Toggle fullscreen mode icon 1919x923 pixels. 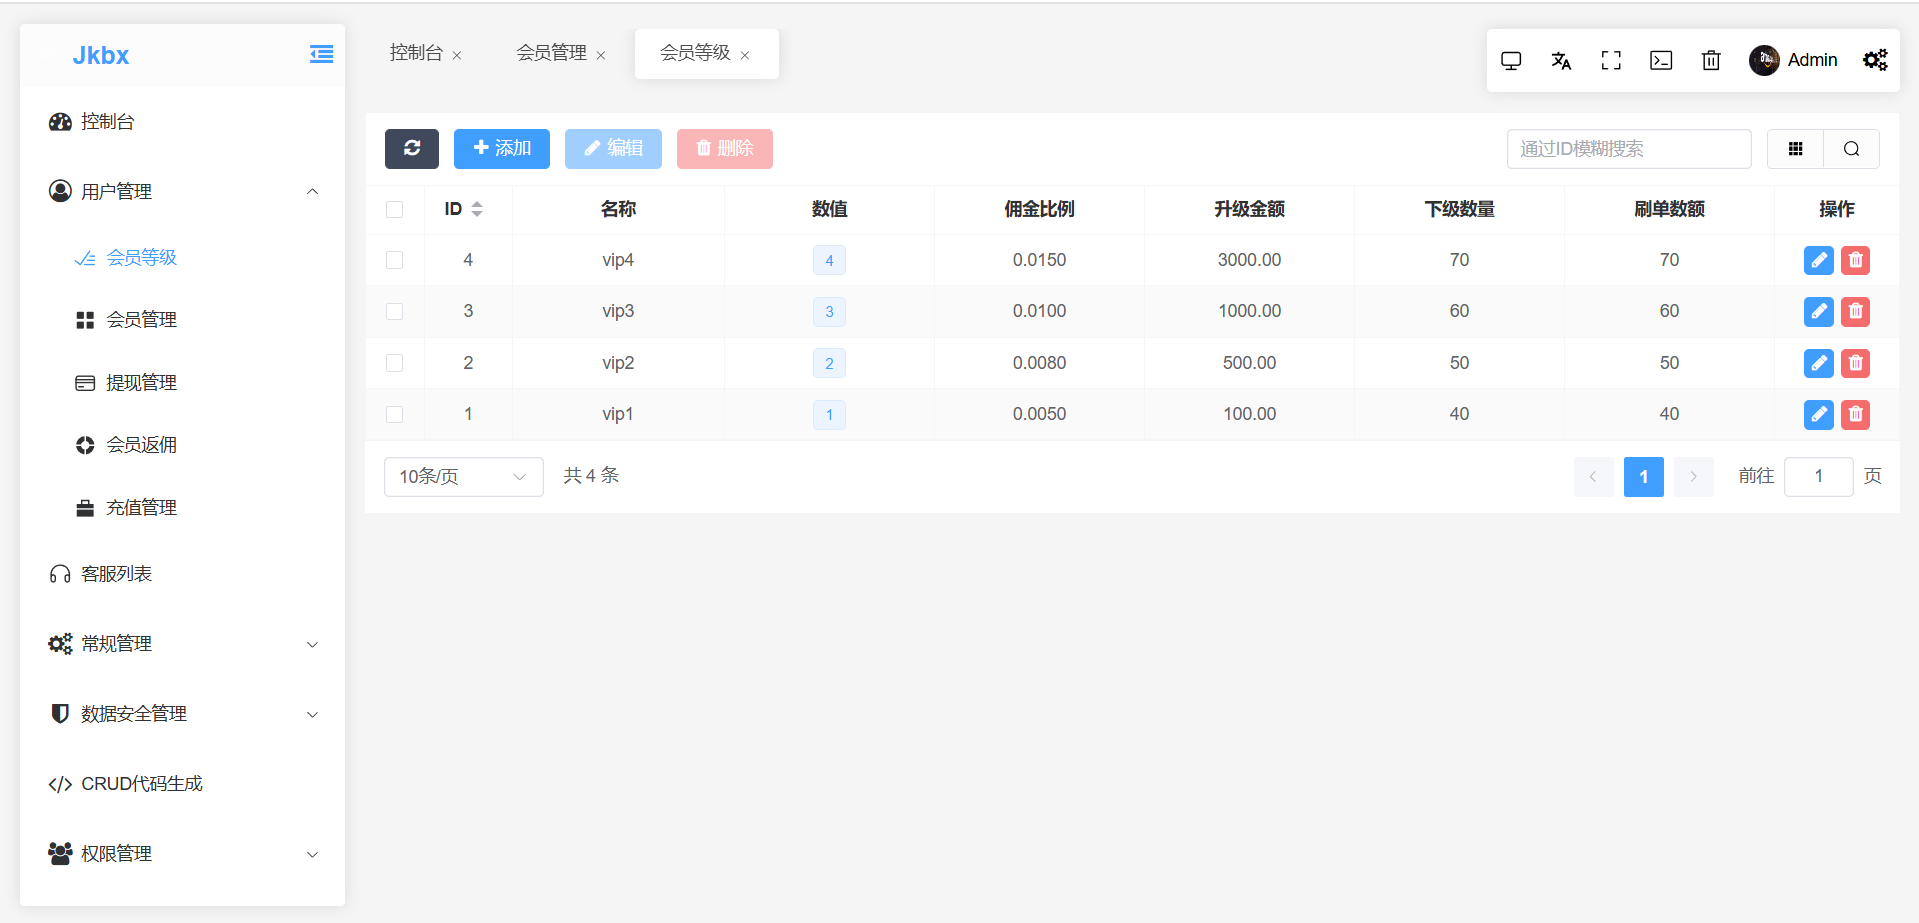(x=1611, y=61)
